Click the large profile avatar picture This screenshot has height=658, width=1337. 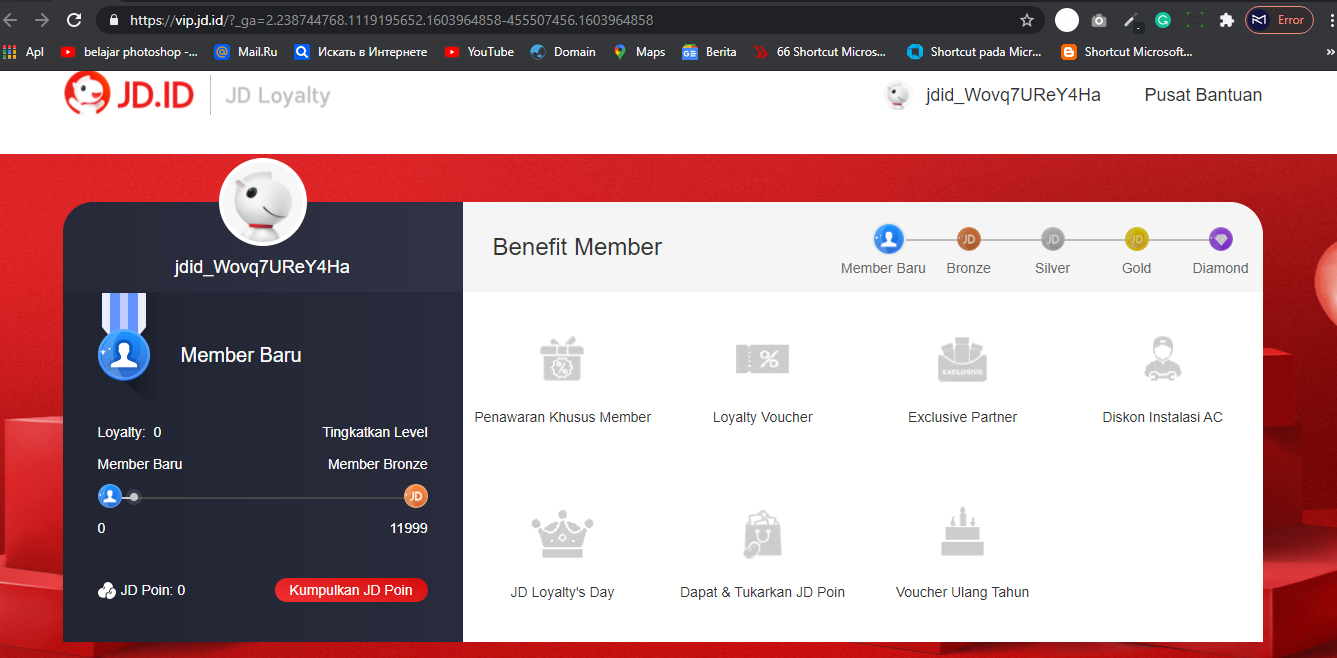pos(263,202)
